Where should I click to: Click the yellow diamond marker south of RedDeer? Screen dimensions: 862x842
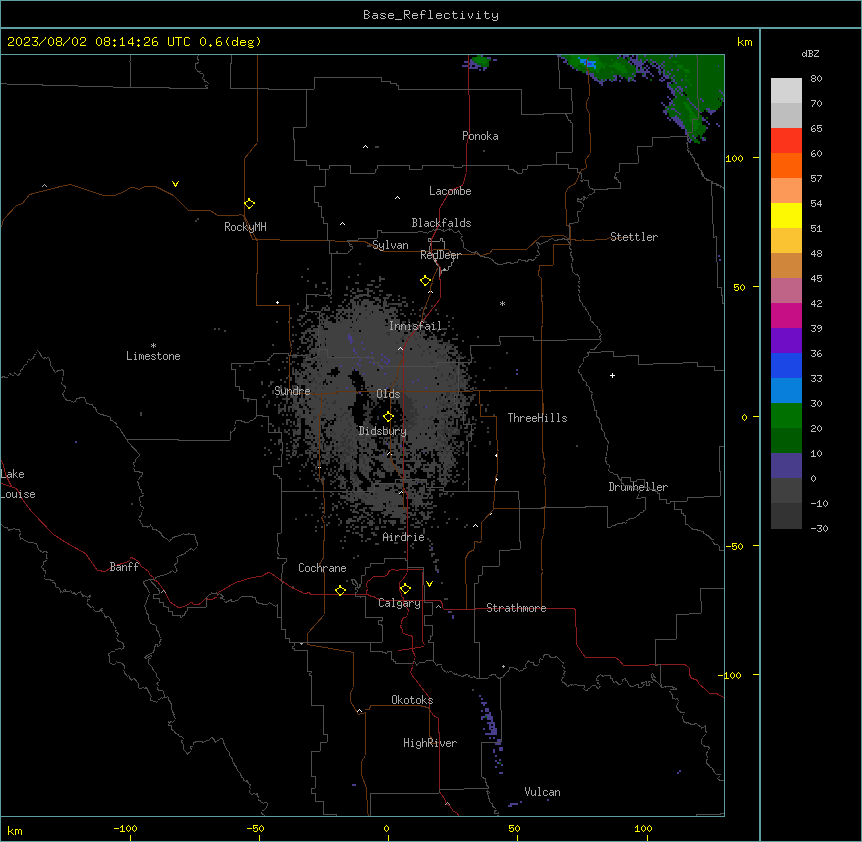tap(425, 281)
